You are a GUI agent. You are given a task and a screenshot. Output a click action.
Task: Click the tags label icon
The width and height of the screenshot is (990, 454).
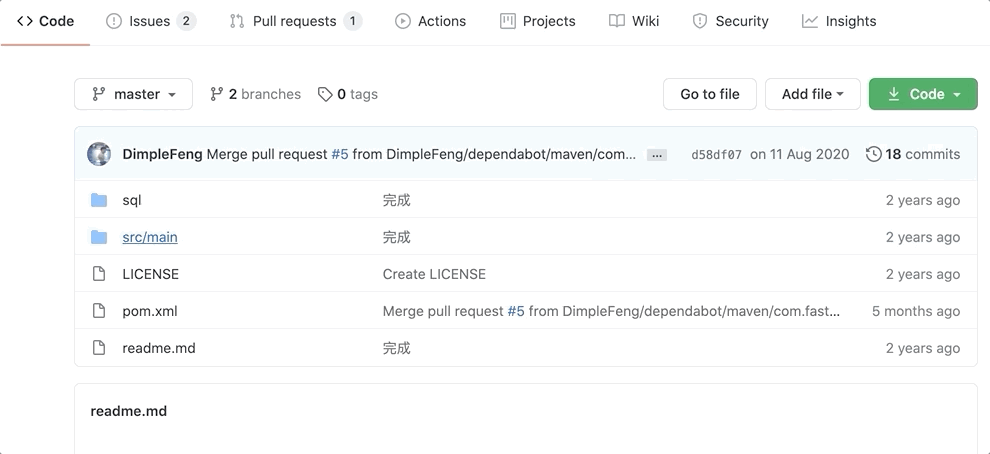[x=325, y=94]
